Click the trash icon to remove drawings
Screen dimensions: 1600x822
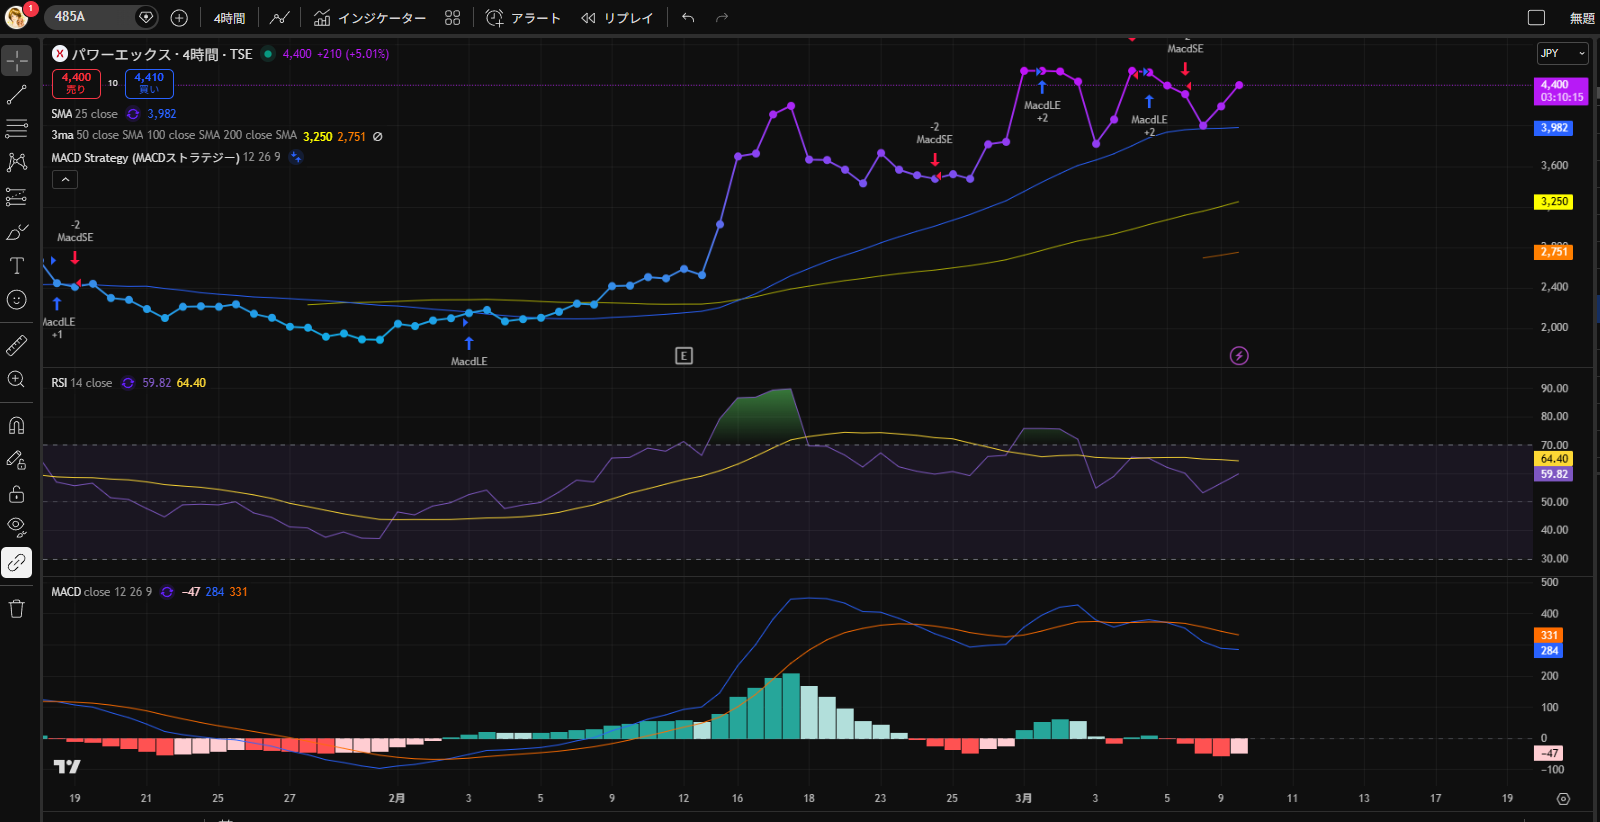coord(17,609)
